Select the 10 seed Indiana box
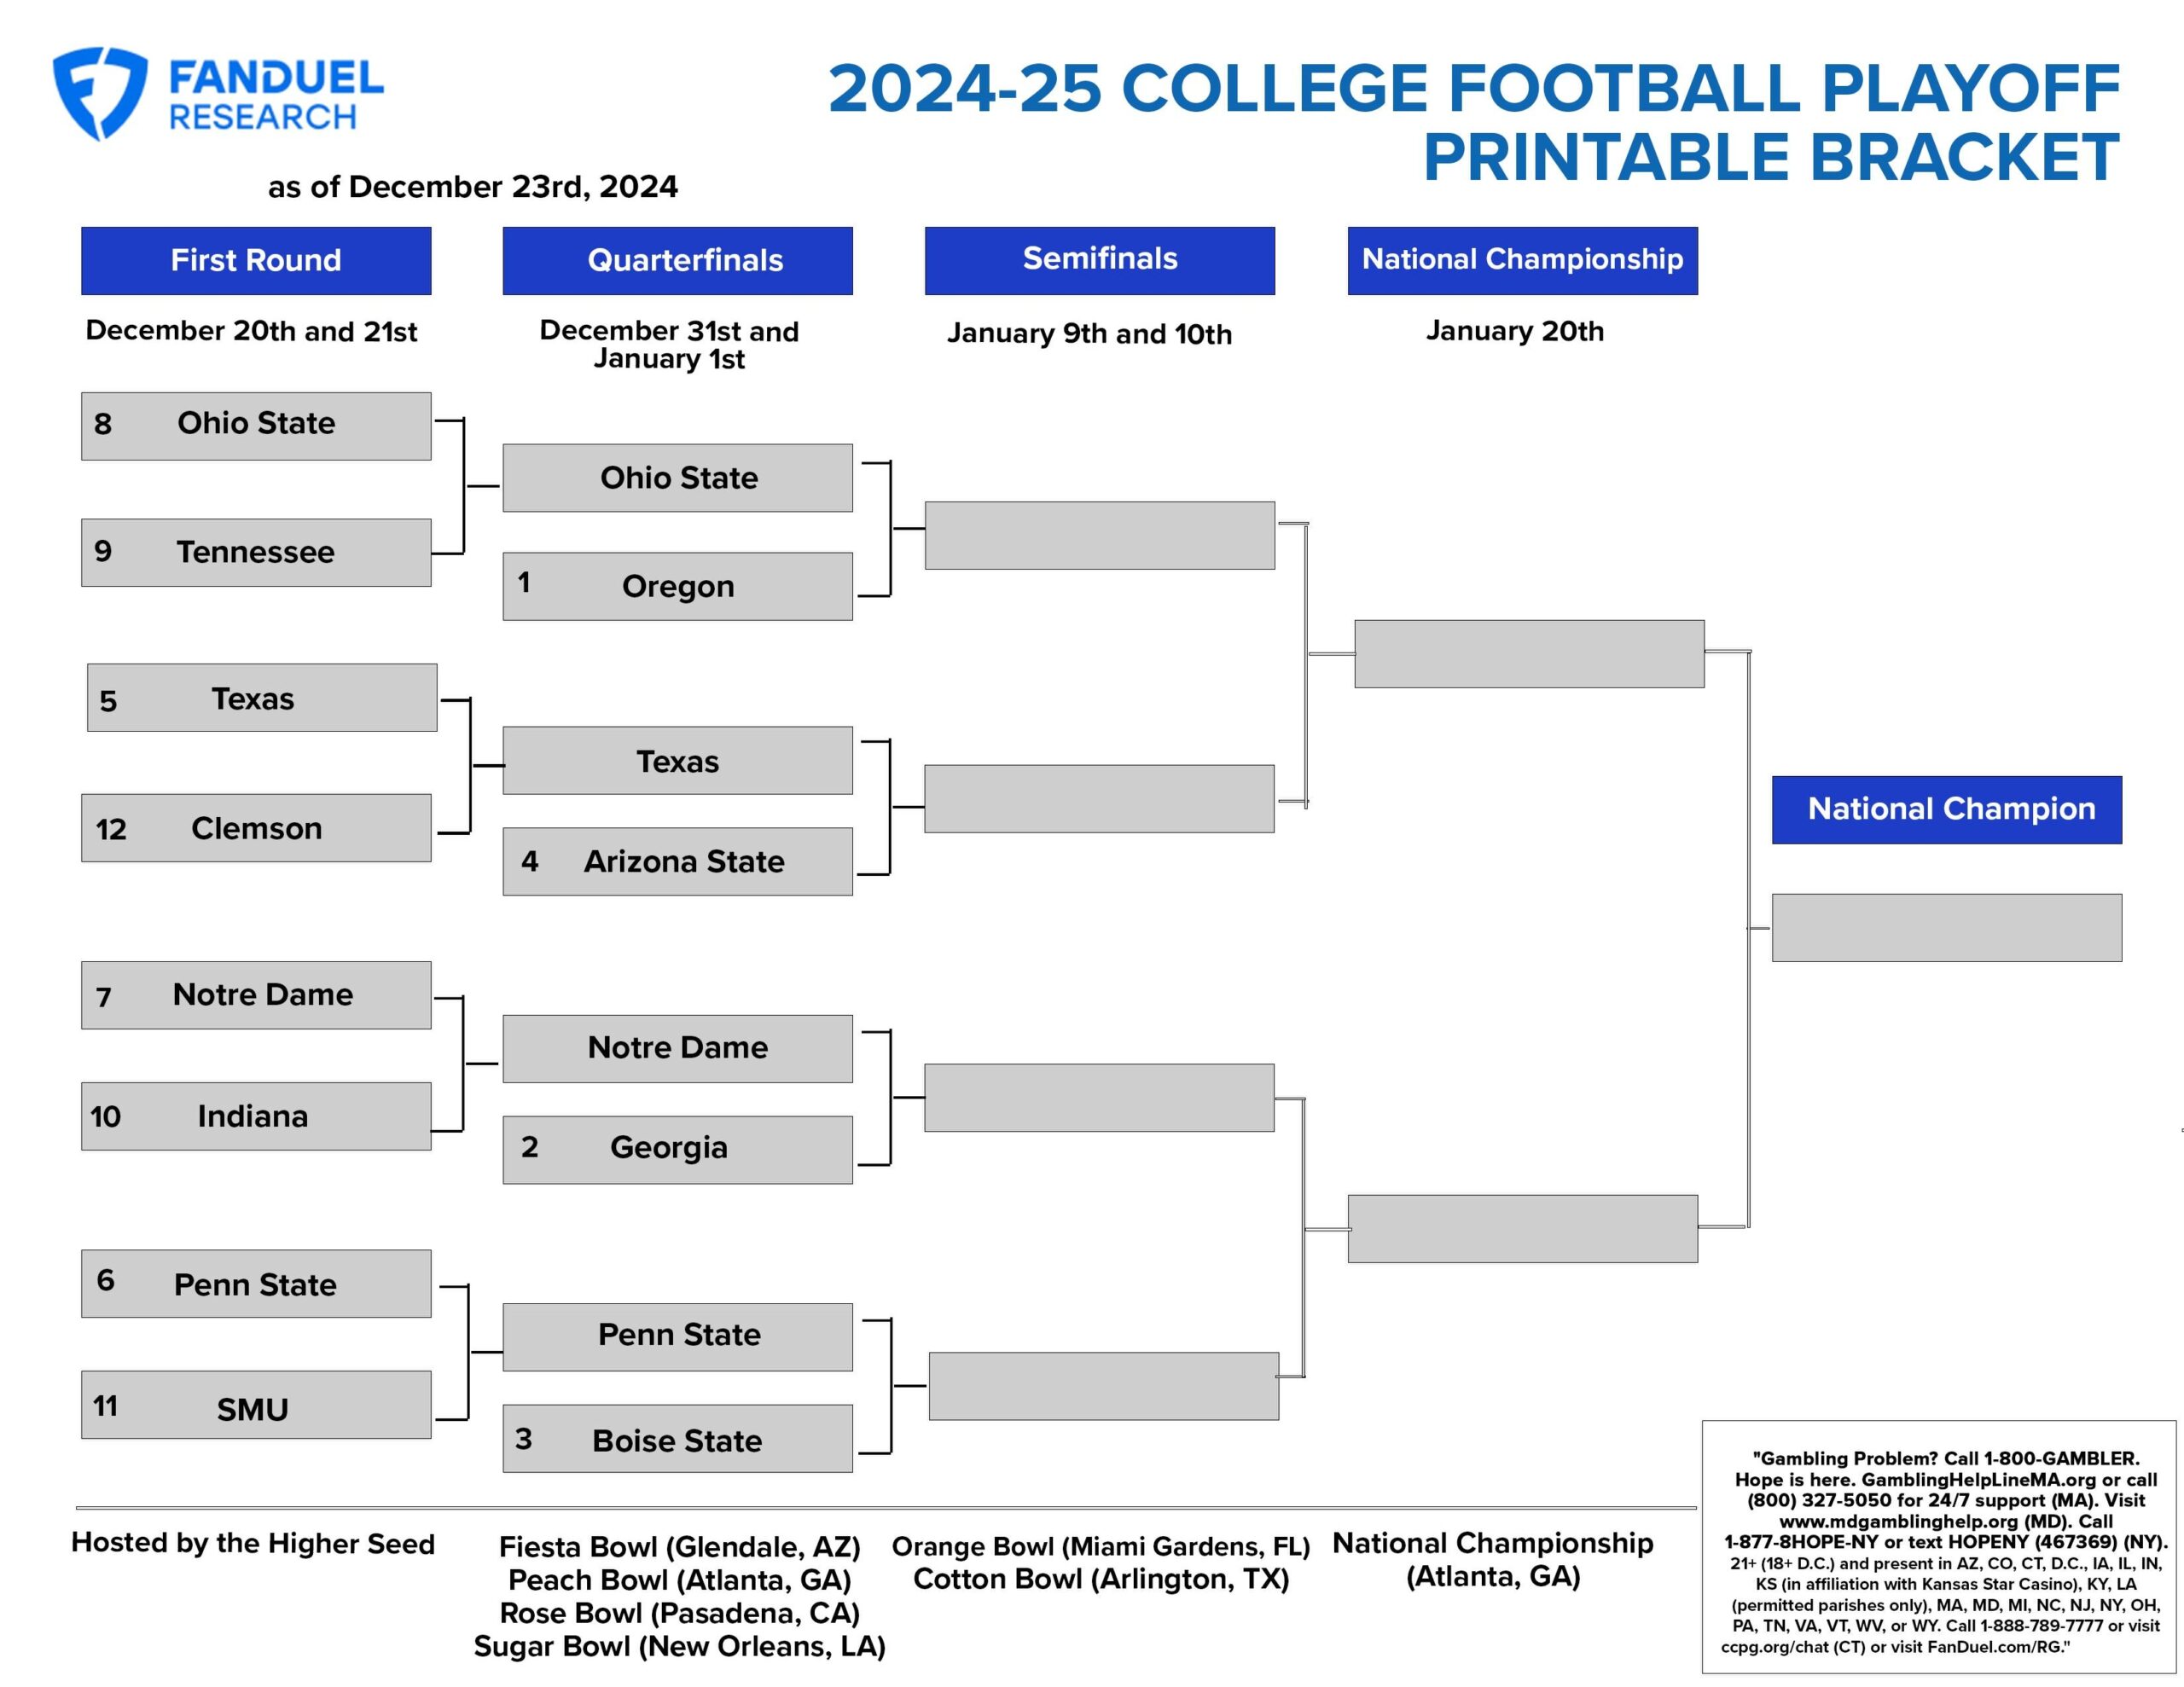Screen dimensions: 2184x1687 click(x=256, y=1116)
